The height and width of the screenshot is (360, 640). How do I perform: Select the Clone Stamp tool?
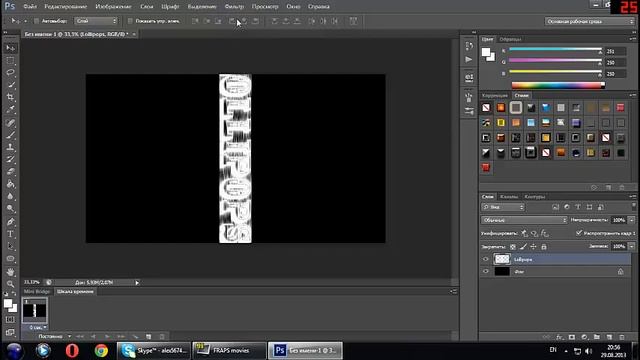11,147
